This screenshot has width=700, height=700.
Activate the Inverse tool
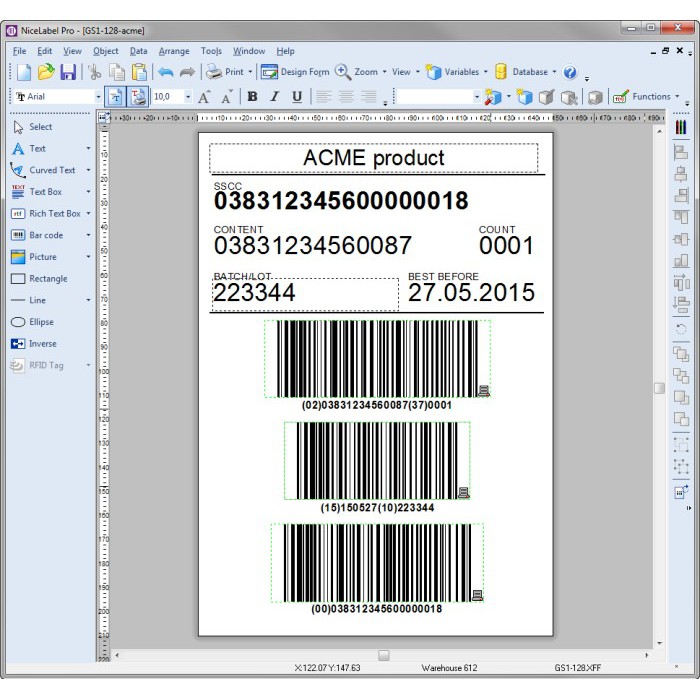tap(42, 344)
